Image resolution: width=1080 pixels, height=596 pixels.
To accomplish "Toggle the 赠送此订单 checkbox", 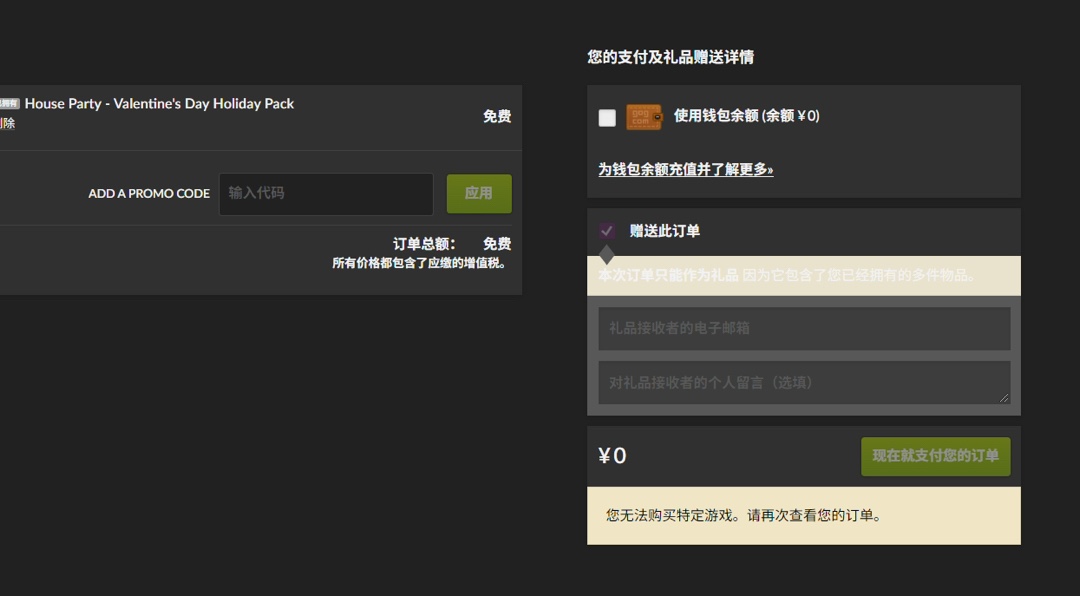I will point(607,231).
